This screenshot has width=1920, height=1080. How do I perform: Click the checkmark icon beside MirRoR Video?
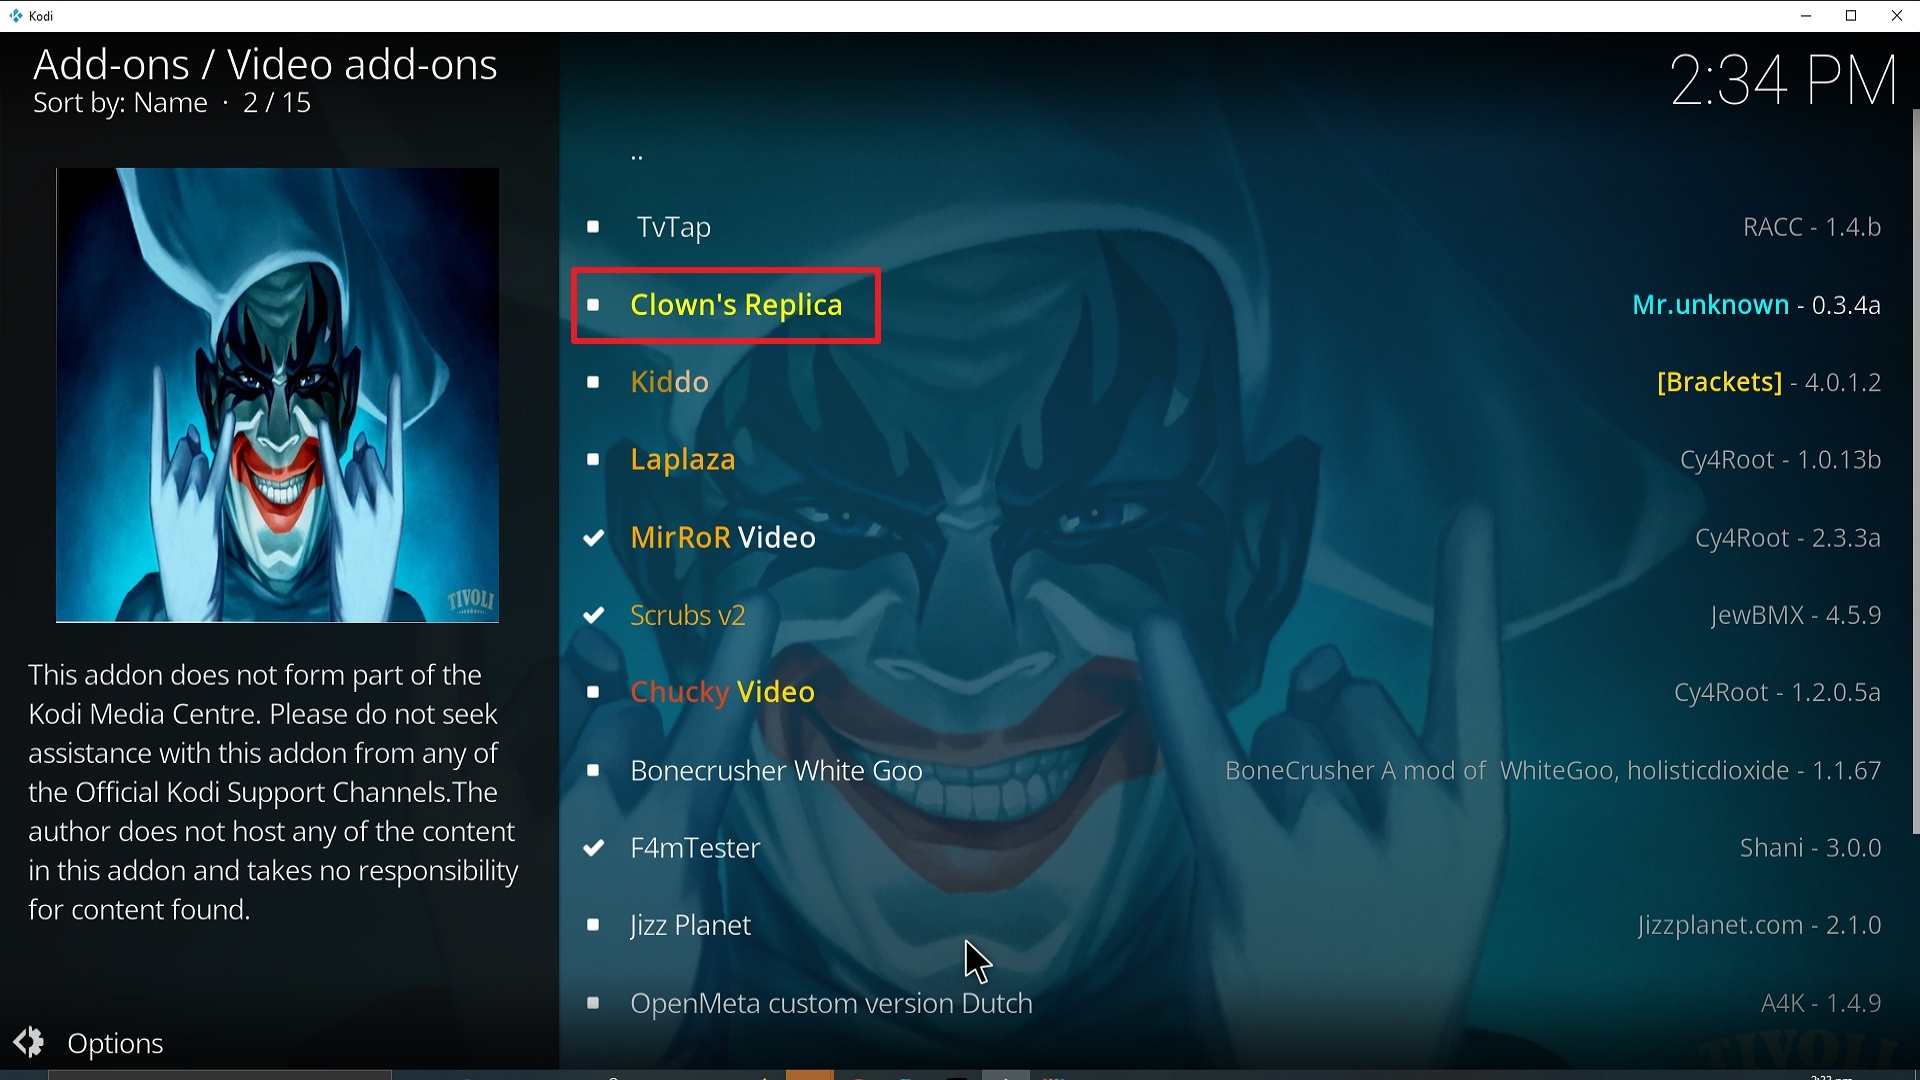(593, 538)
